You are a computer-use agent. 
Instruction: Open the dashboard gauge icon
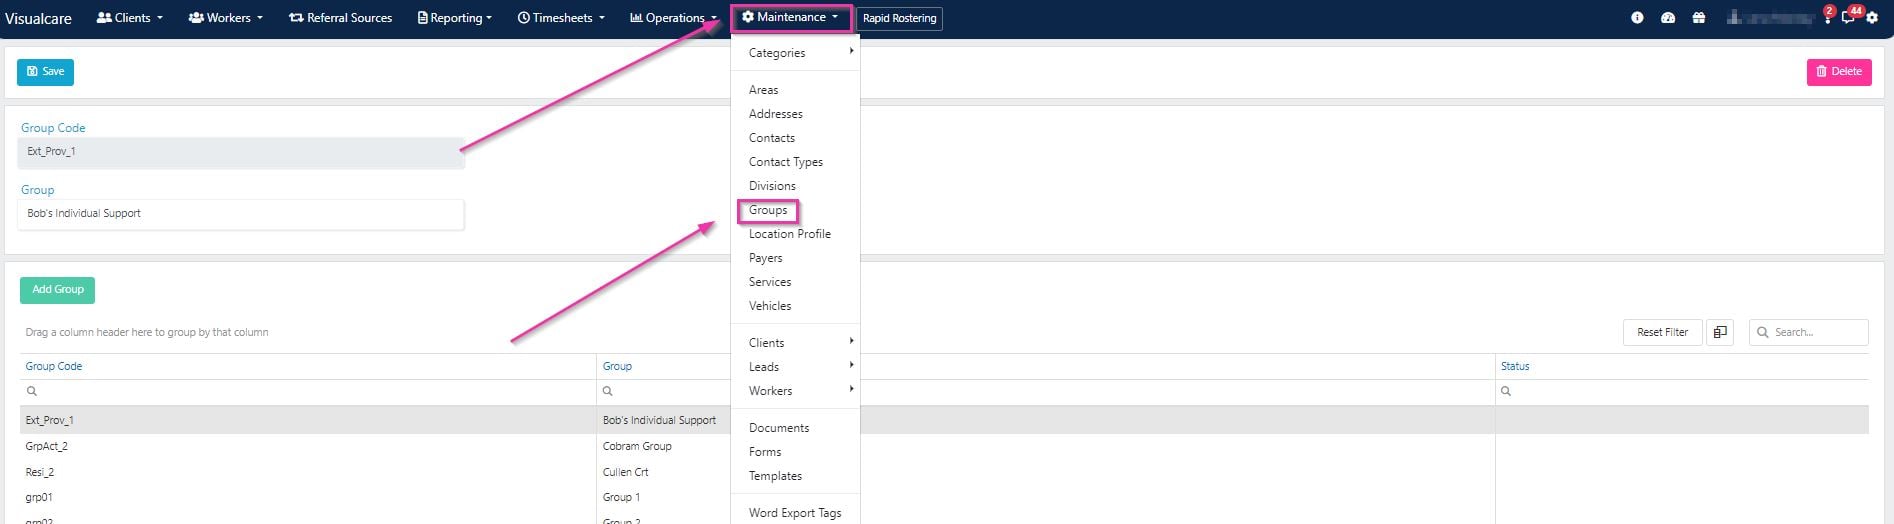[x=1668, y=18]
